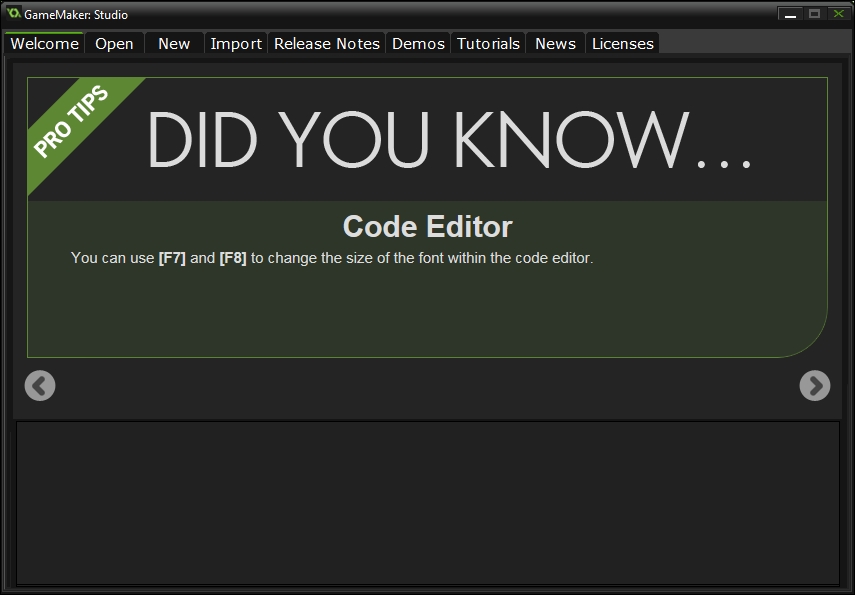Go to the Import tab

click(x=236, y=43)
